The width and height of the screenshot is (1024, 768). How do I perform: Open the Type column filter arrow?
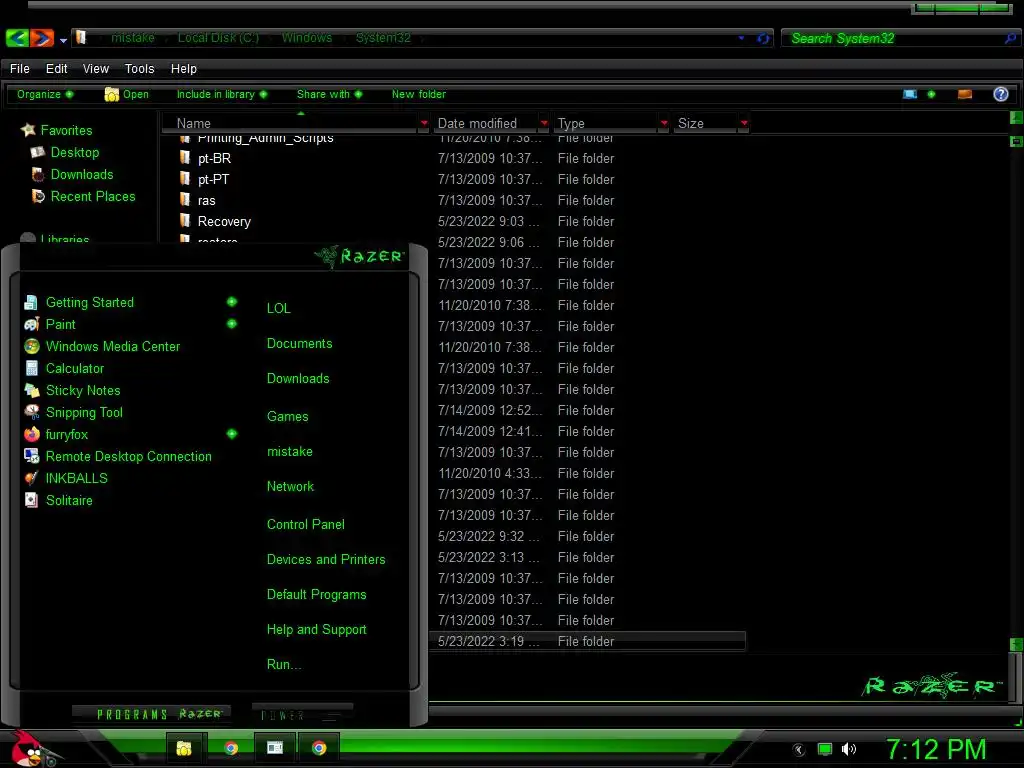pos(664,123)
